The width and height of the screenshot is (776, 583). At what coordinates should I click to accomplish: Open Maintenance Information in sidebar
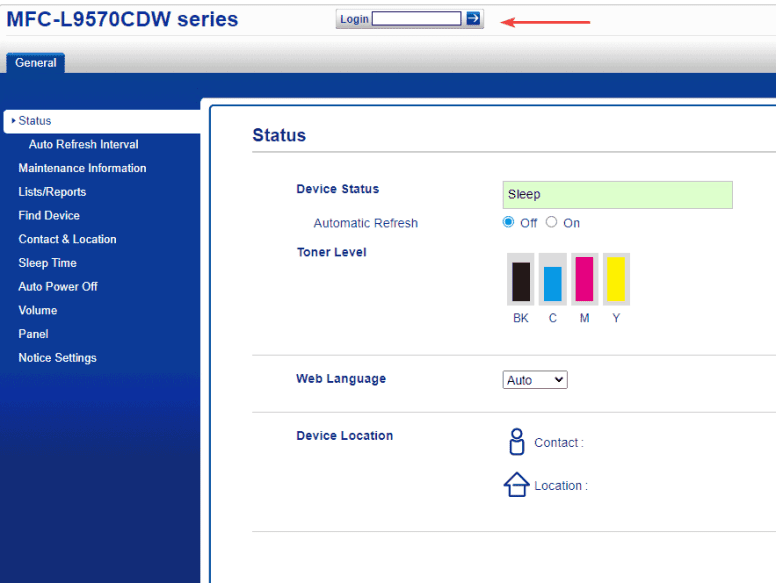(82, 168)
